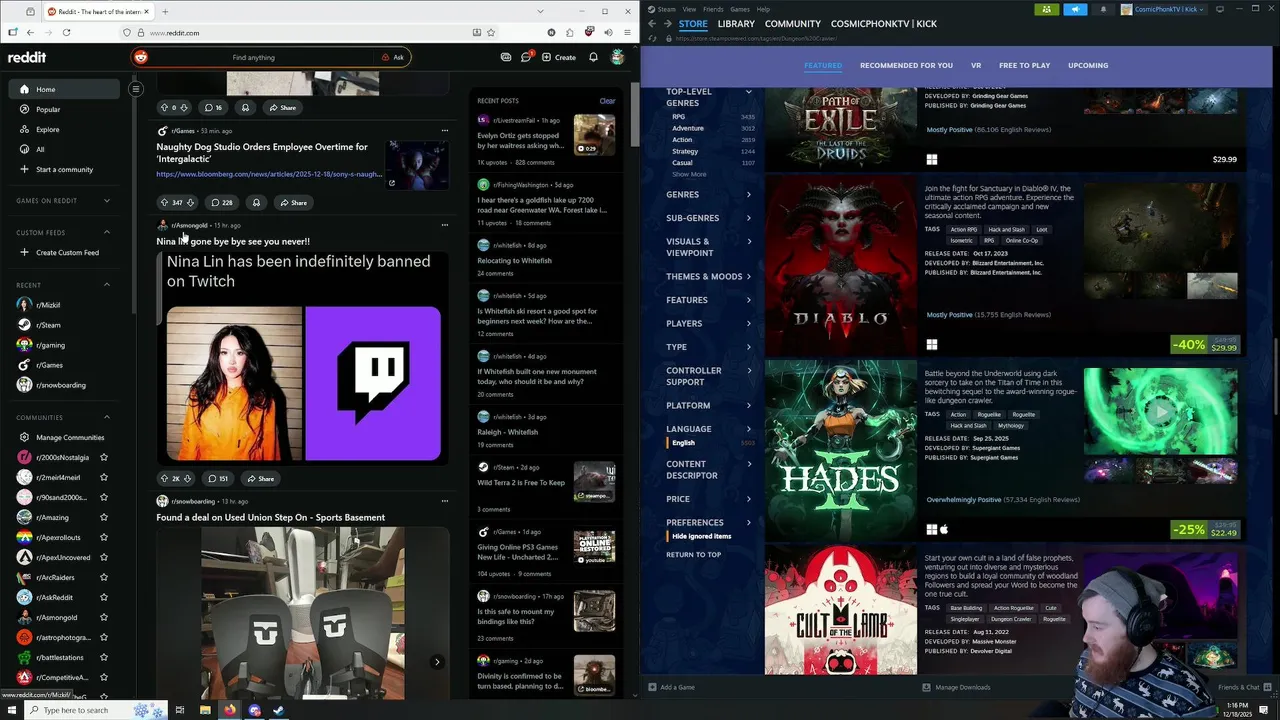
Task: Favorite r/Amazing community with star
Action: [104, 517]
